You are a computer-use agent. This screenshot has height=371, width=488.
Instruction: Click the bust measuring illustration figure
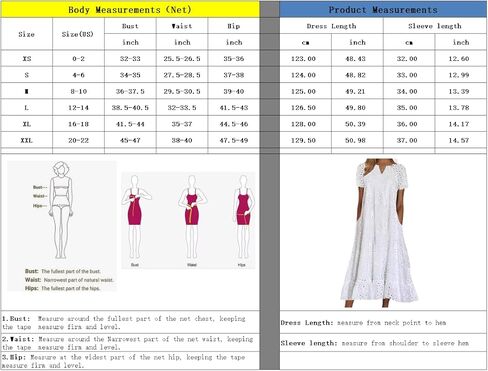point(135,217)
